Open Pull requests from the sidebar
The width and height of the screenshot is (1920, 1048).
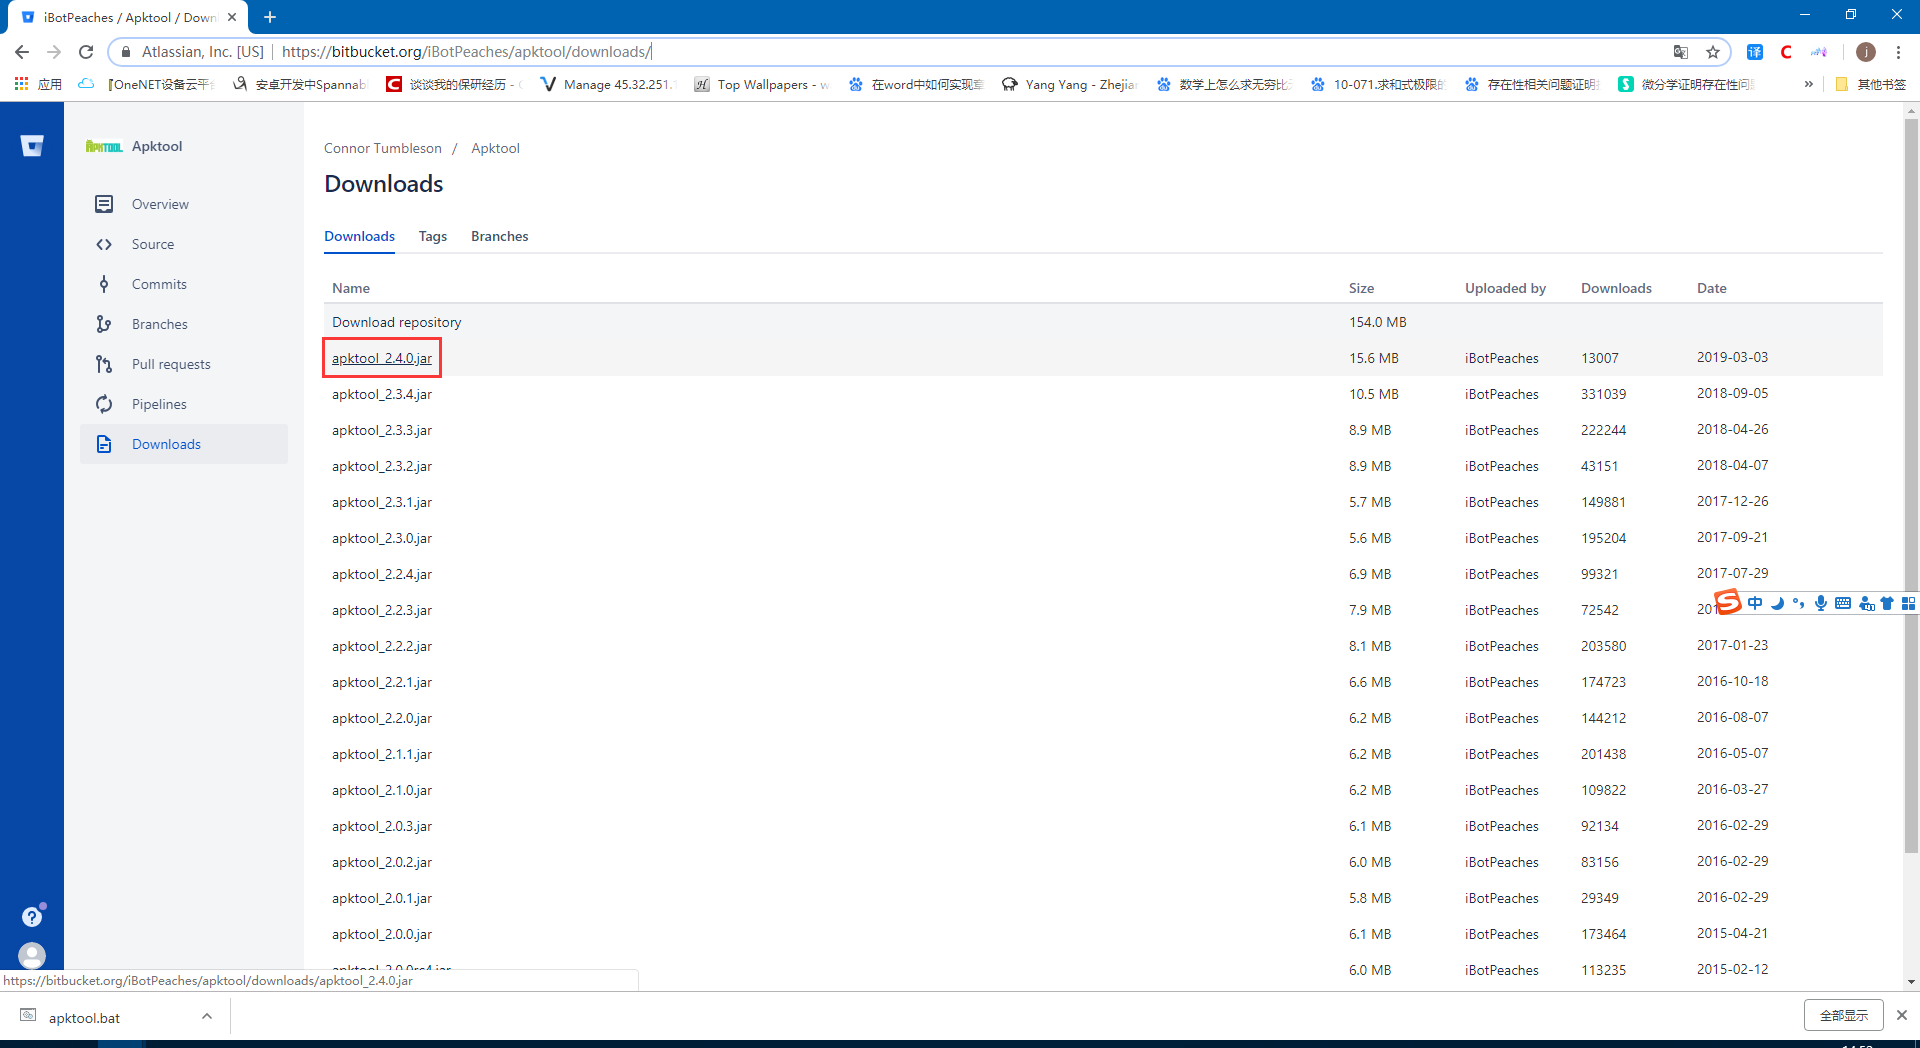[x=171, y=364]
